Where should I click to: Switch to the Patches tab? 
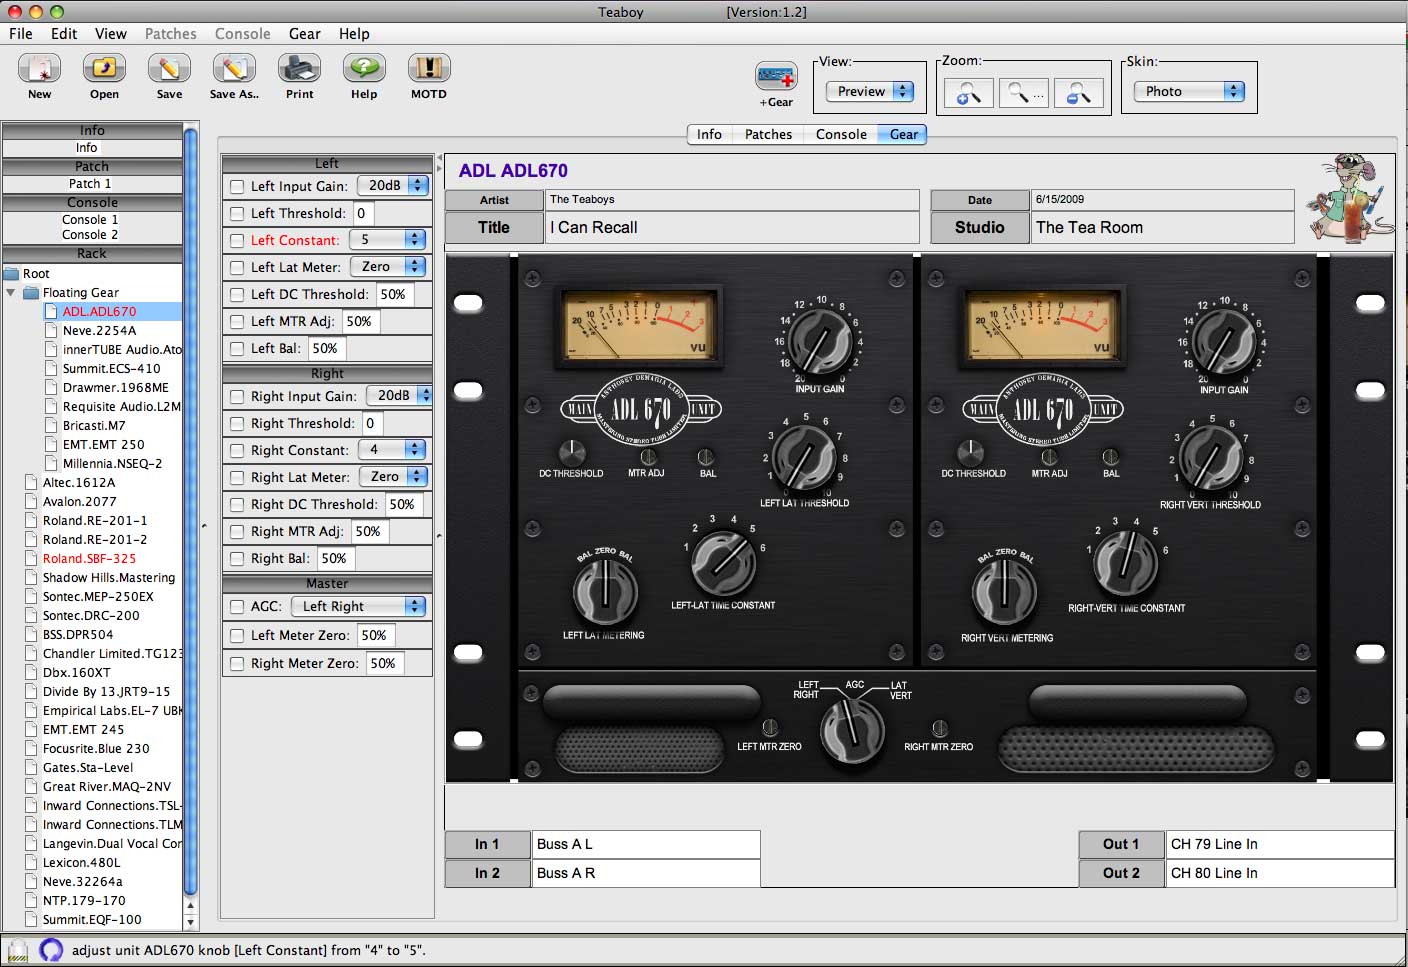(768, 134)
